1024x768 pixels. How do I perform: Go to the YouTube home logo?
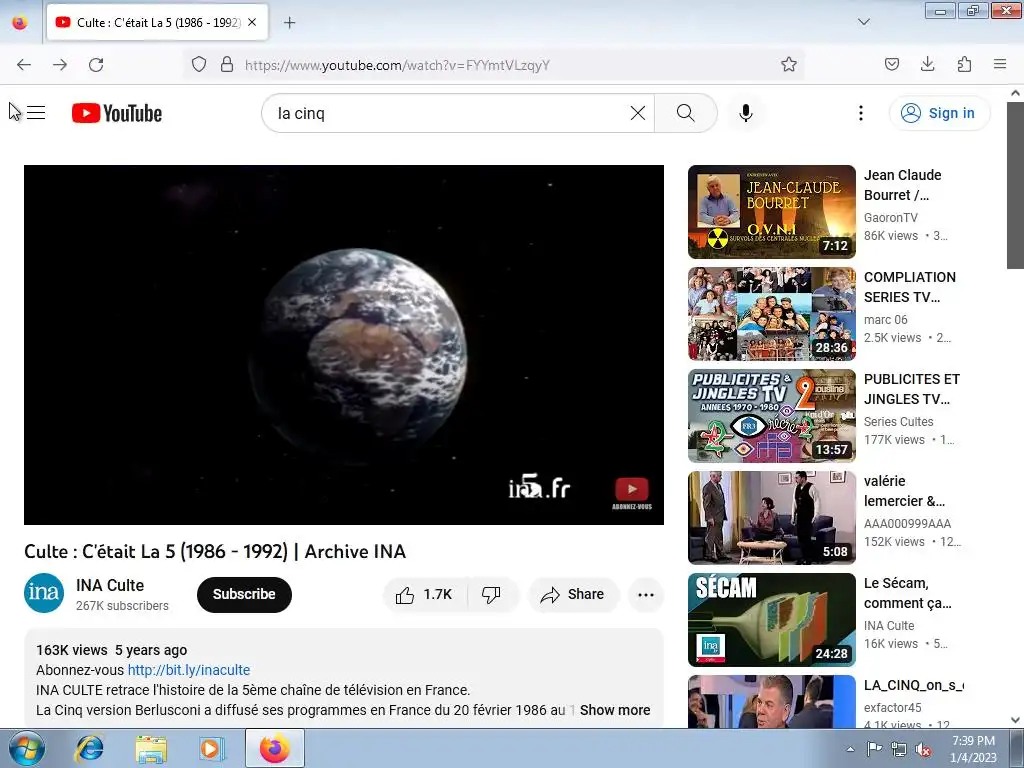[x=117, y=113]
